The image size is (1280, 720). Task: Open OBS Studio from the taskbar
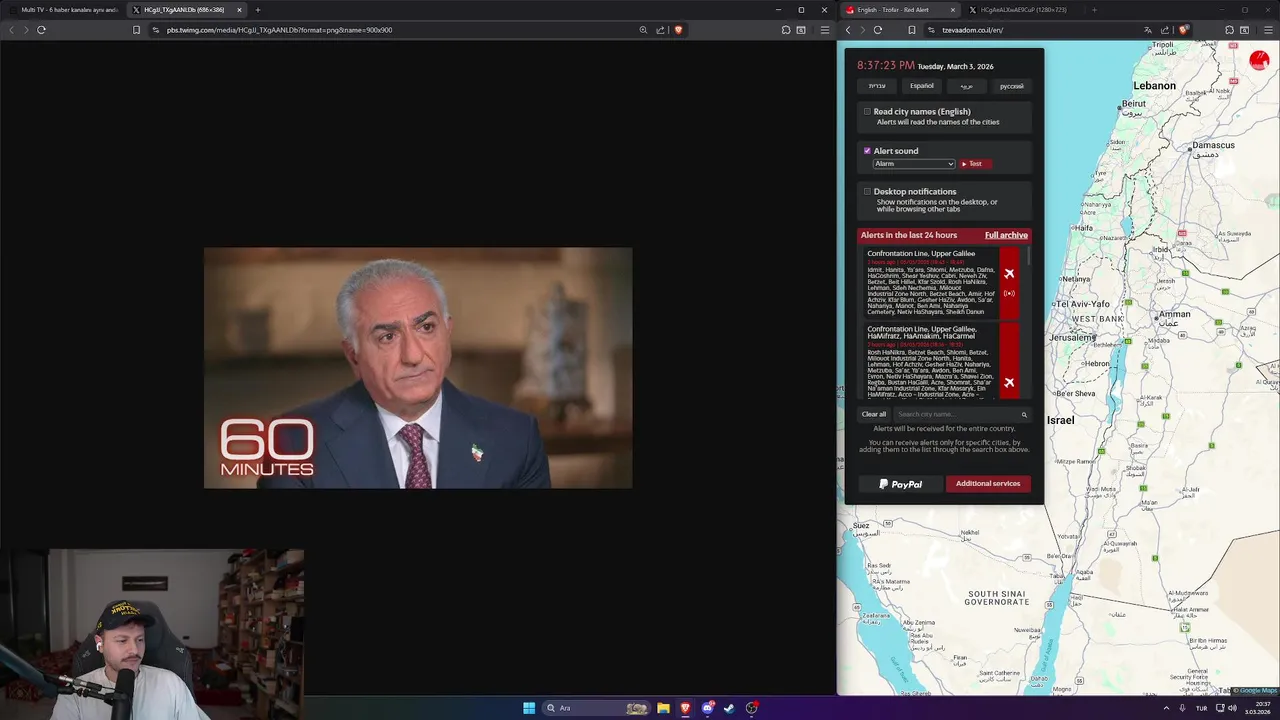751,708
